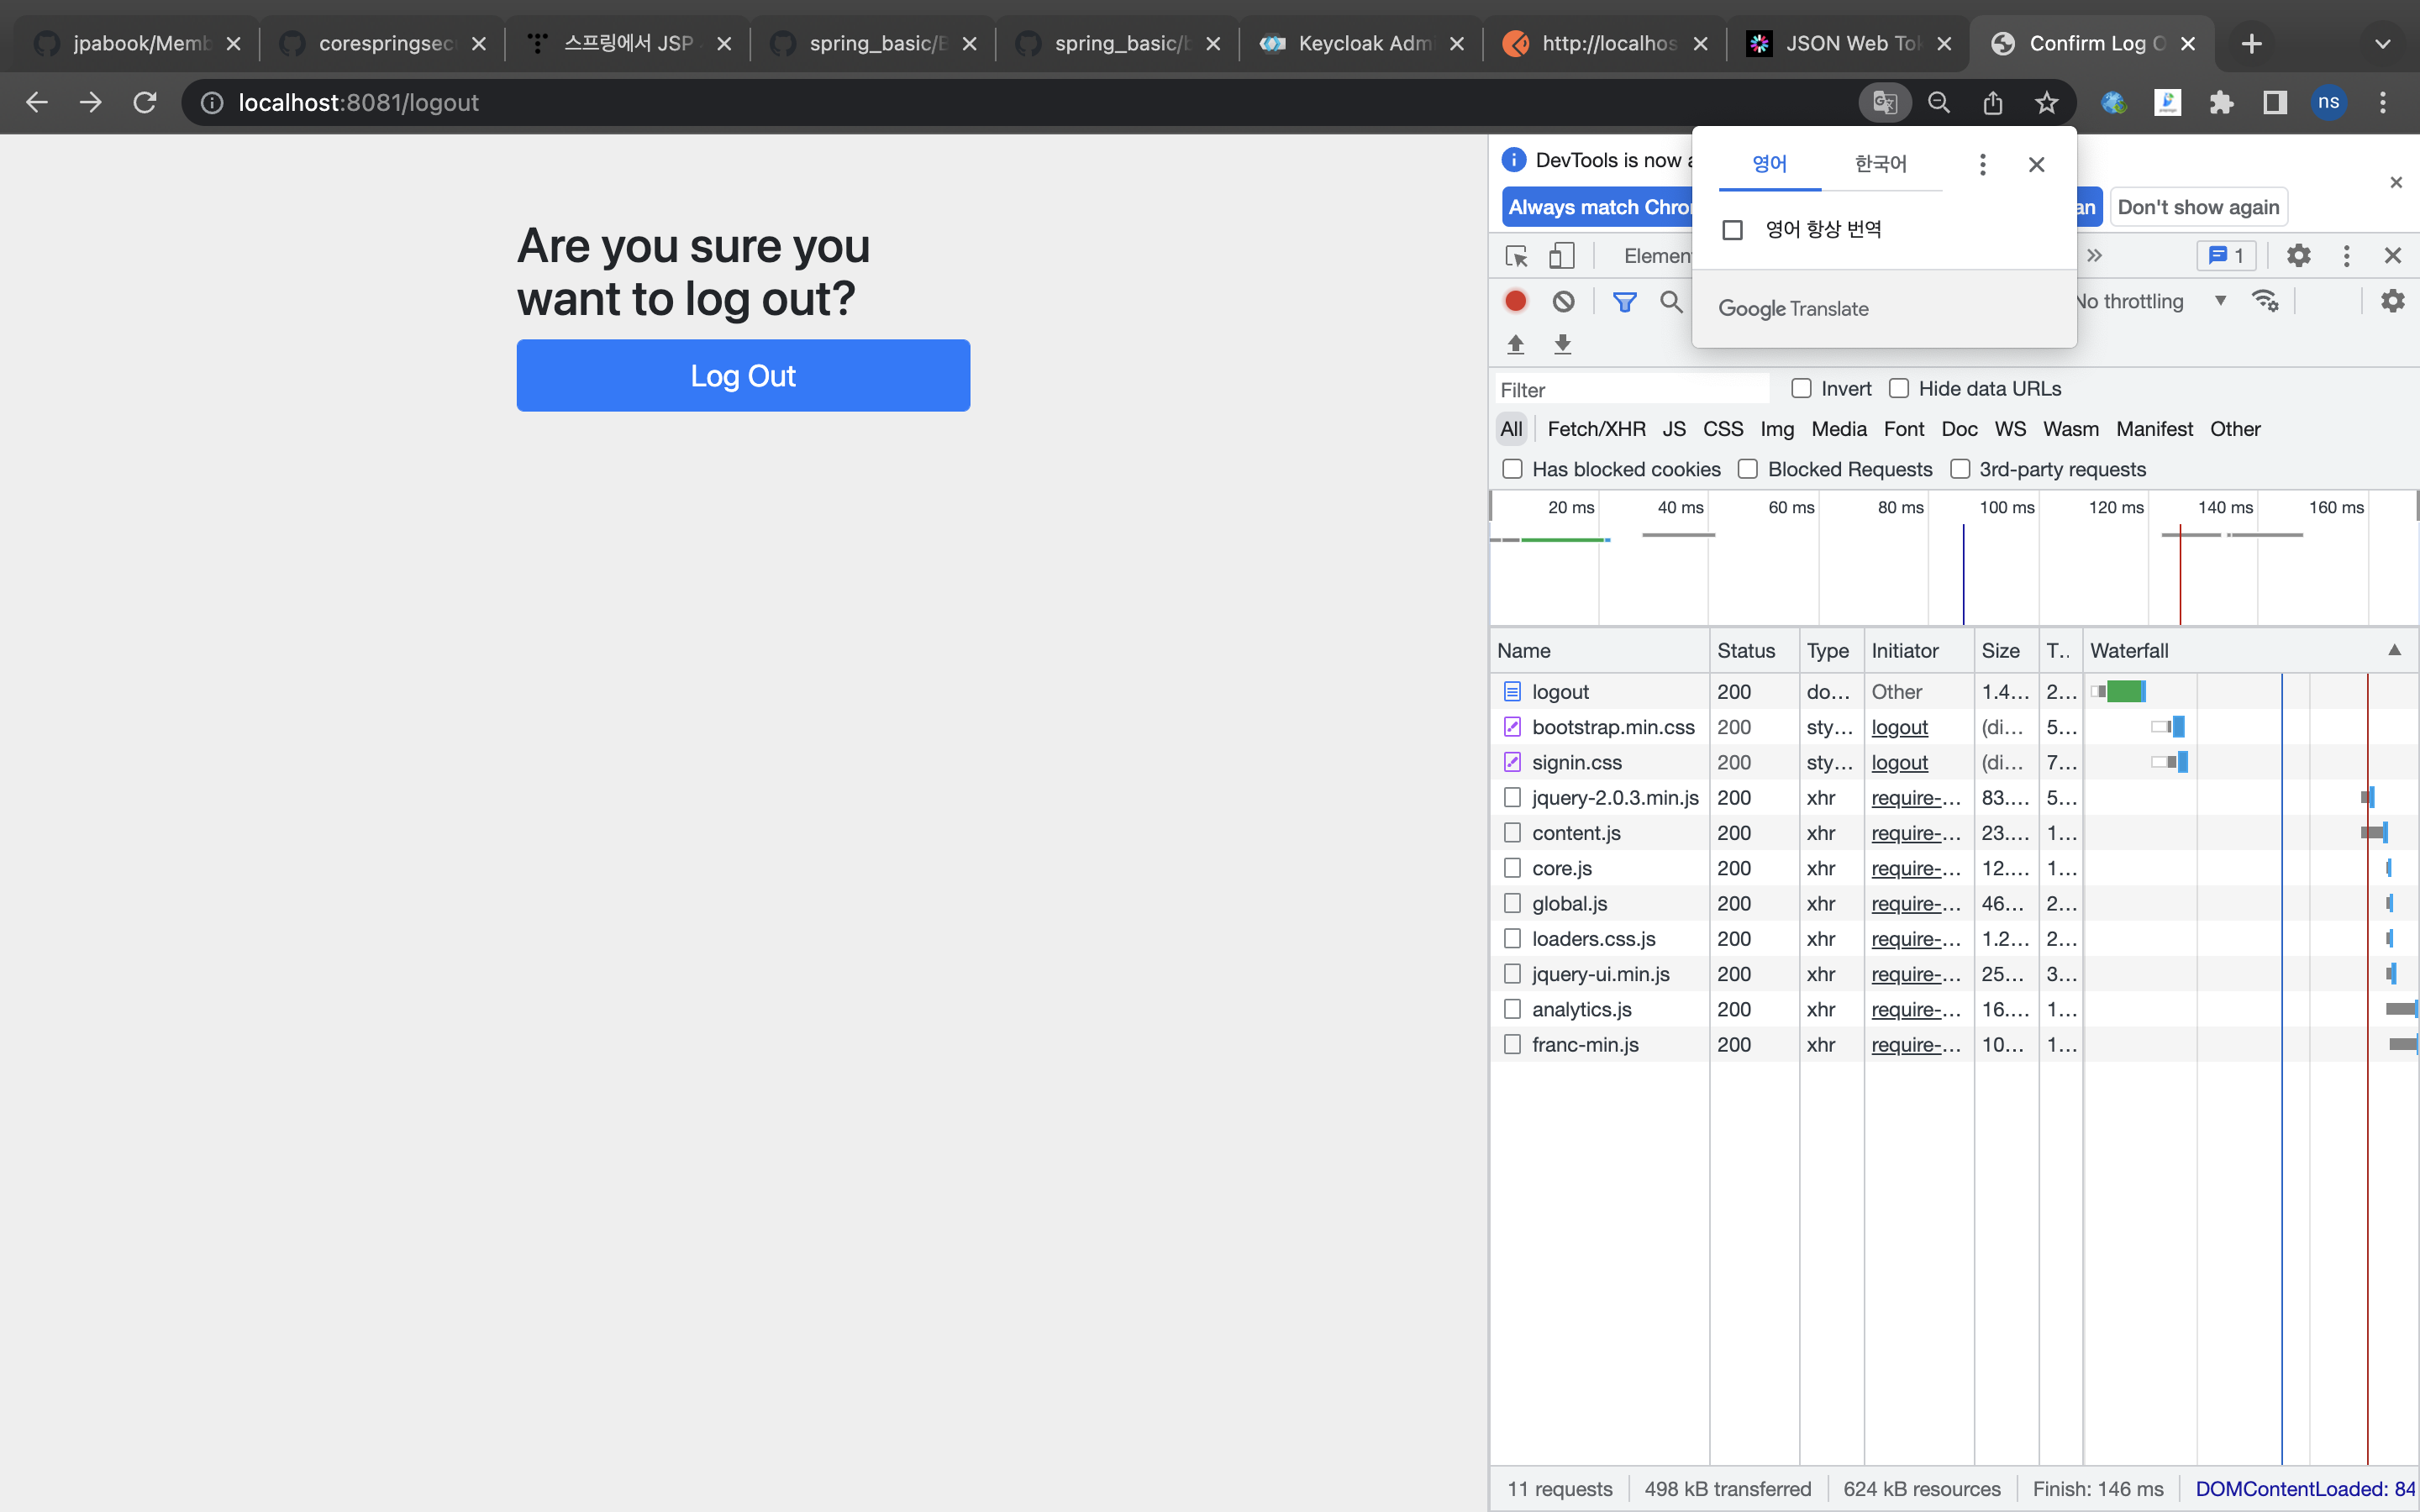Open DevTools settings gear

coord(2299,256)
